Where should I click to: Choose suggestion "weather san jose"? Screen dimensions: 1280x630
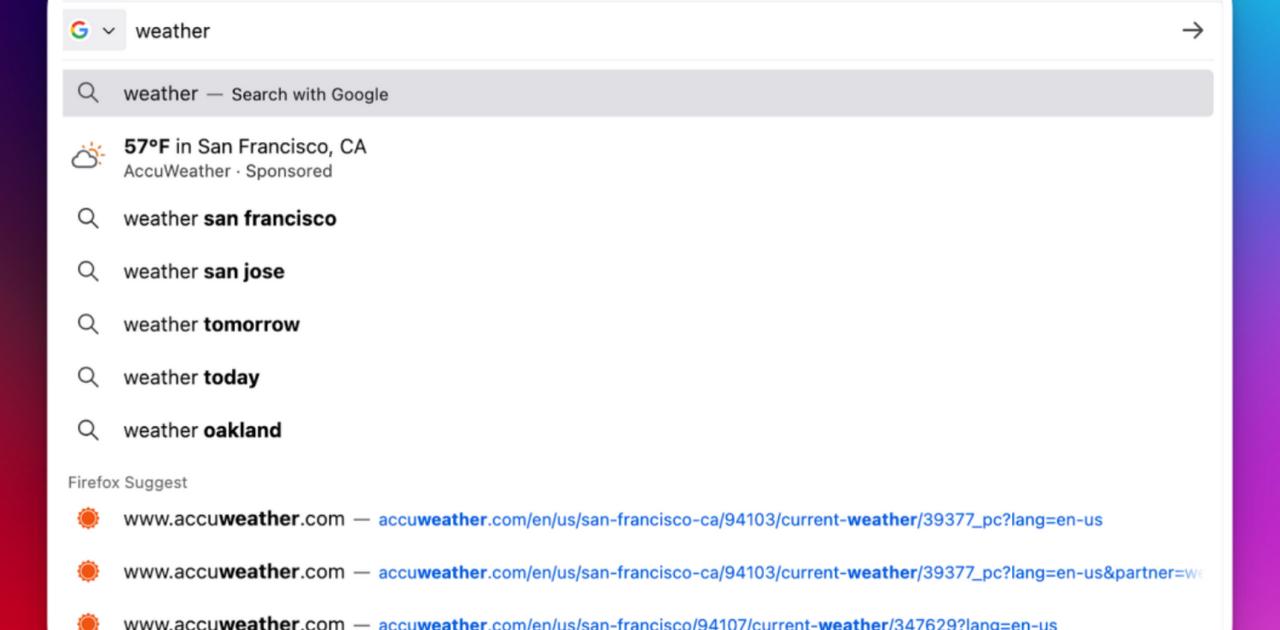click(x=638, y=271)
